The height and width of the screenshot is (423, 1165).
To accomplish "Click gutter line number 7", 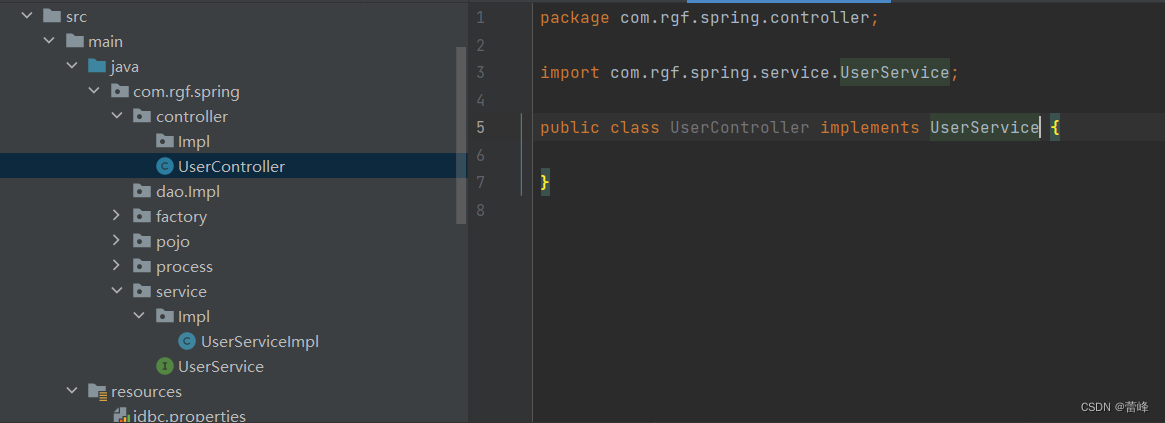I will [480, 182].
